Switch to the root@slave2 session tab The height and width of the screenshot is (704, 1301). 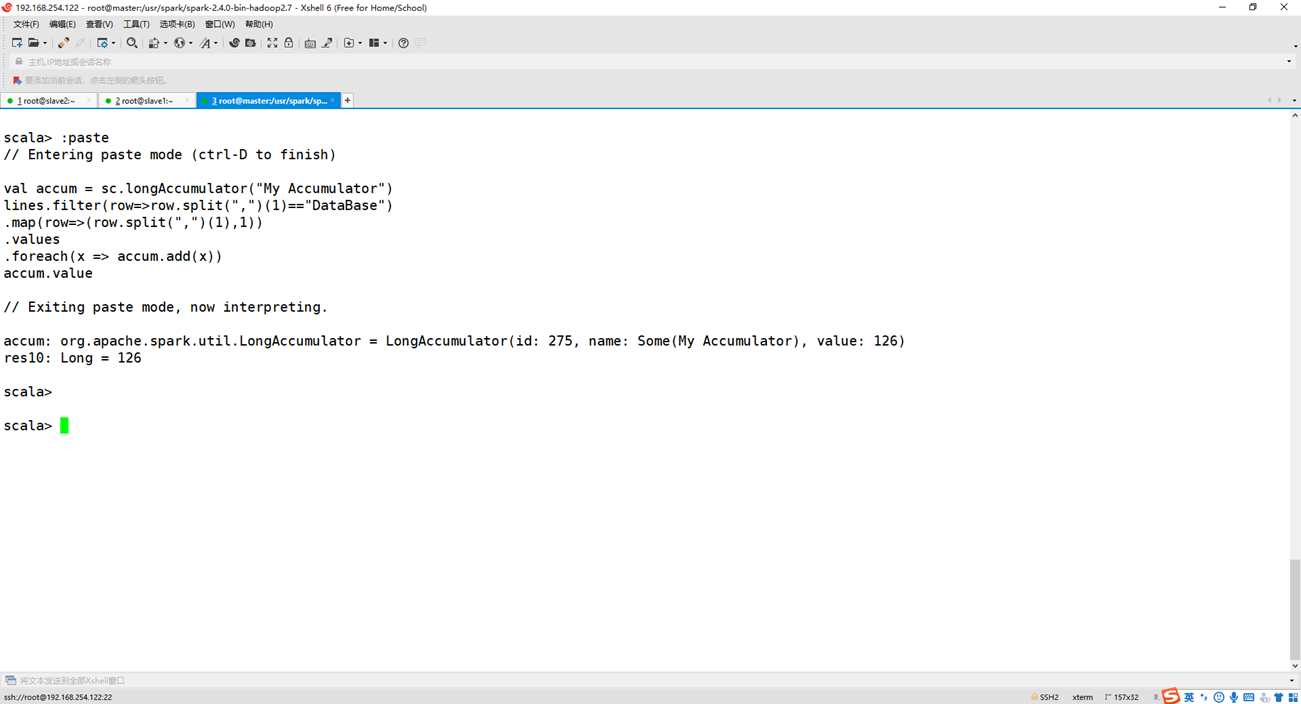[48, 101]
